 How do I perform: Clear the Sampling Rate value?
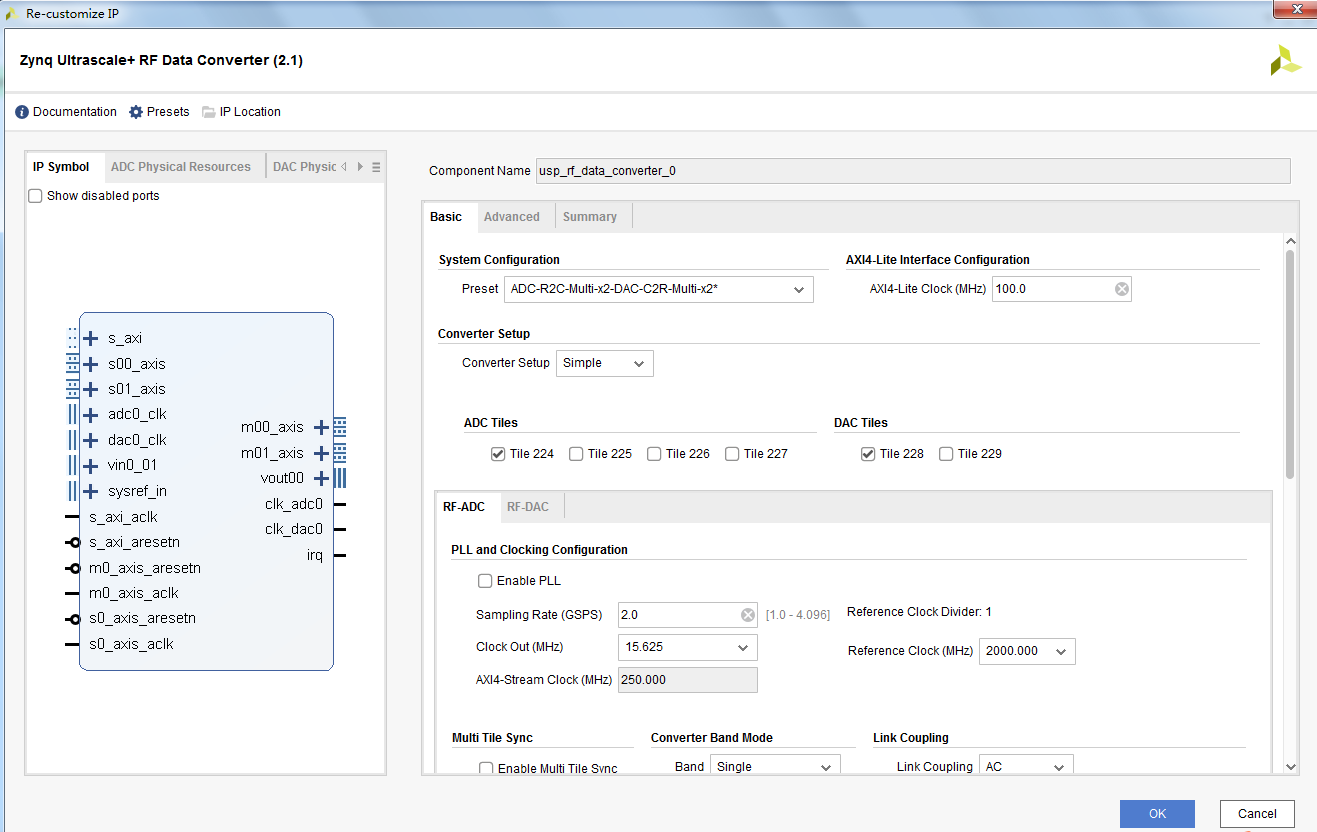tap(747, 614)
